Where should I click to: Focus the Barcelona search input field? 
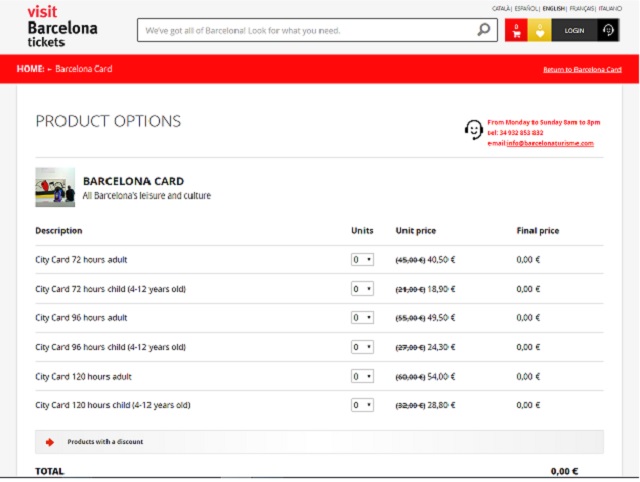(x=318, y=30)
